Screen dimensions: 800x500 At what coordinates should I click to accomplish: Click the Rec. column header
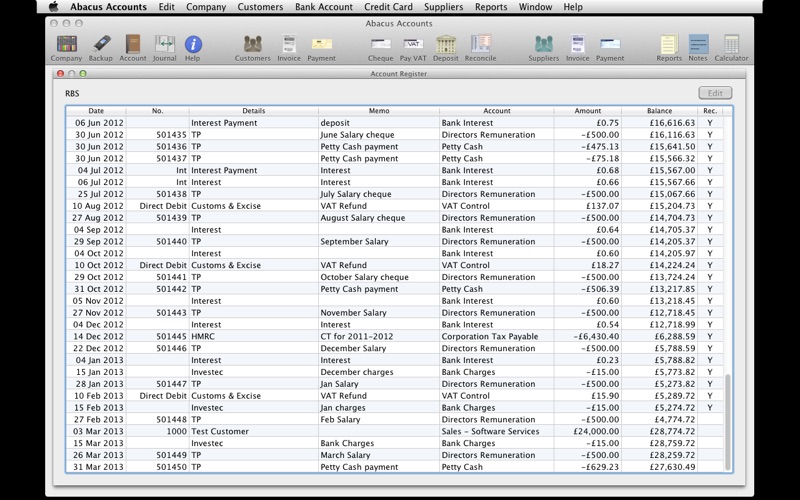(x=710, y=111)
